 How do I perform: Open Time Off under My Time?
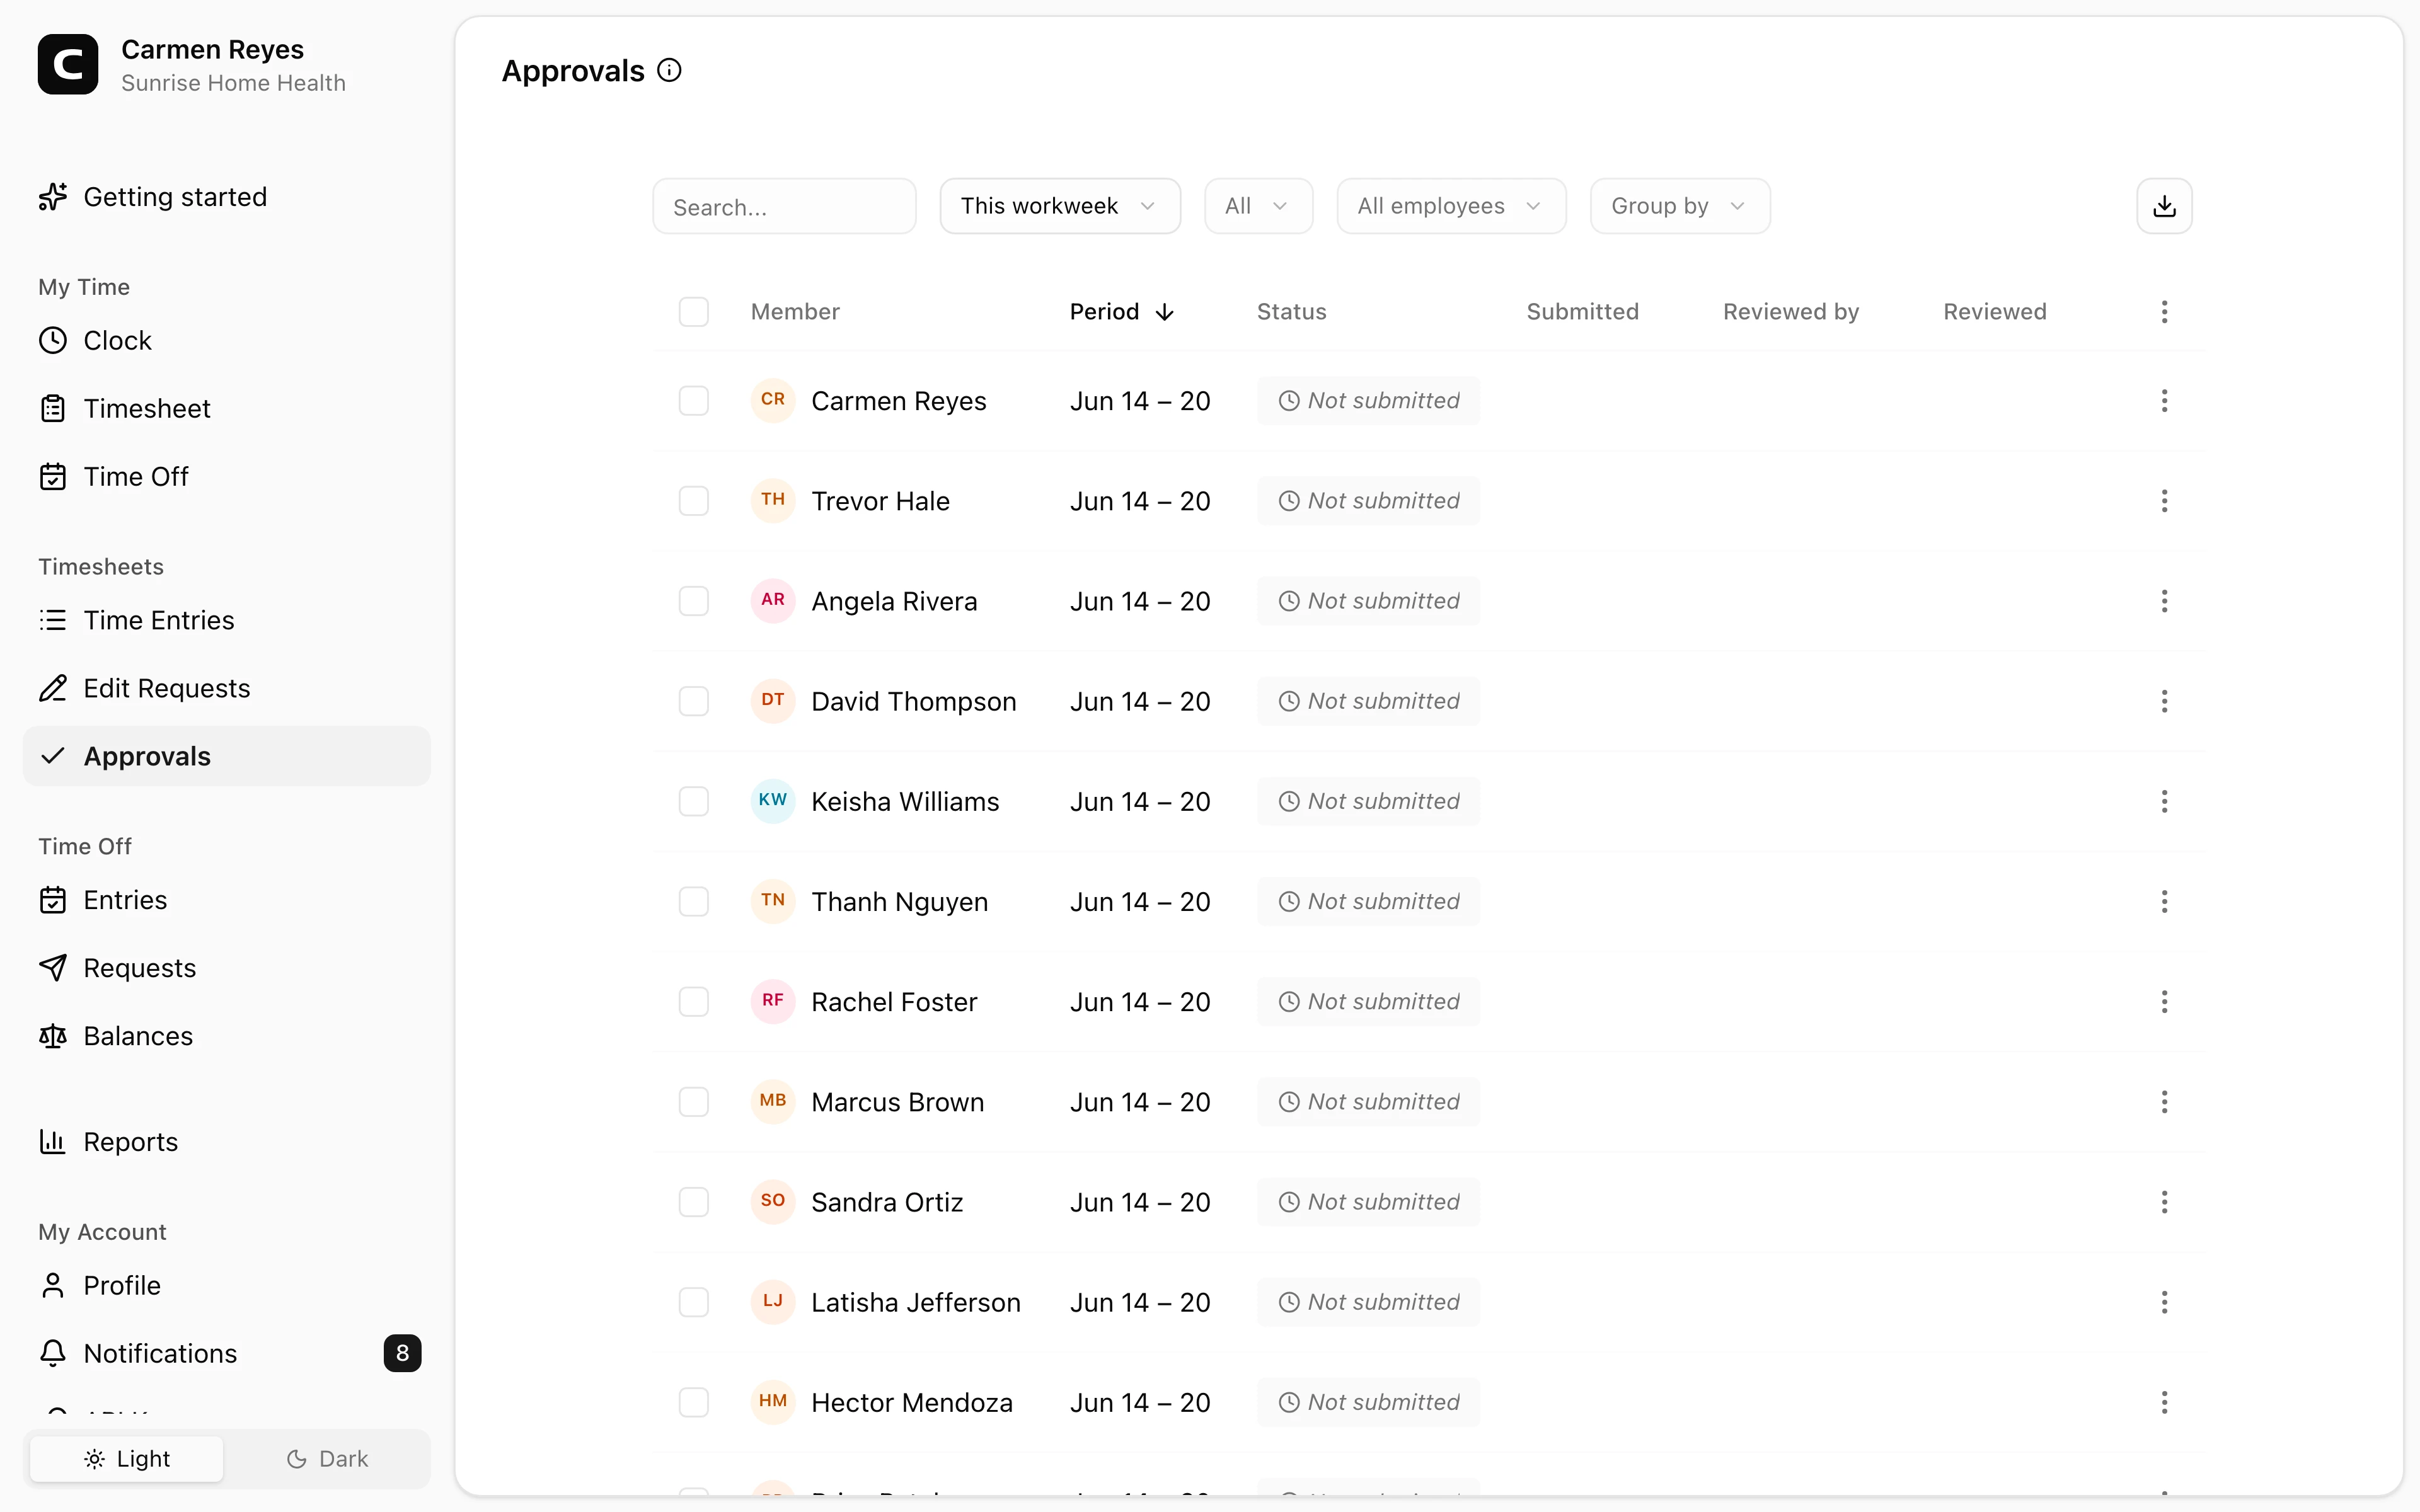[227, 477]
